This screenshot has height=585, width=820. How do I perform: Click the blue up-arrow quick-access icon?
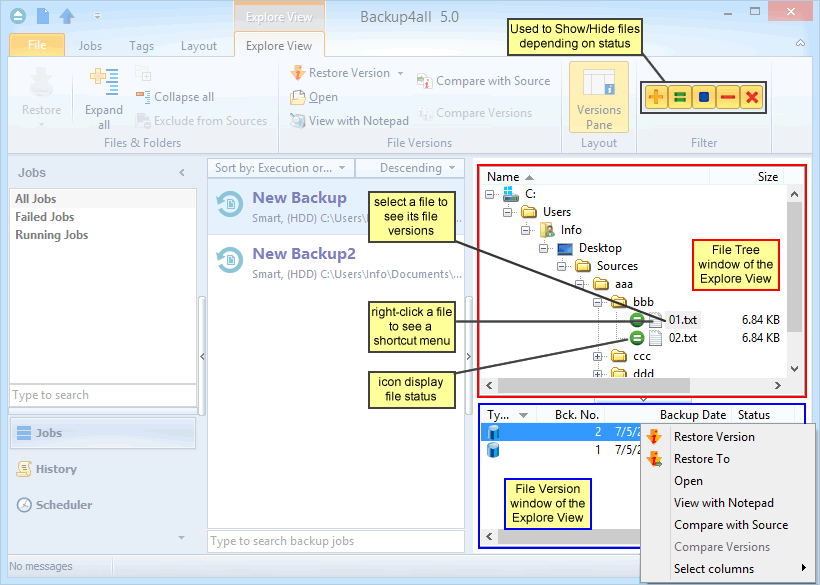[67, 16]
